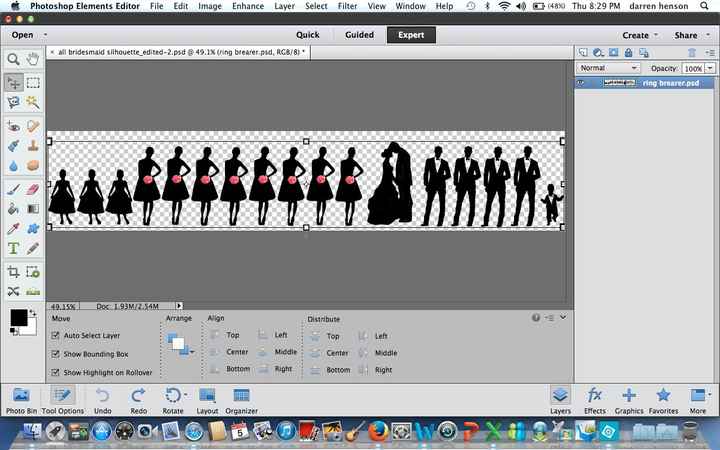Select the Recompose tool

pyautogui.click(x=33, y=272)
